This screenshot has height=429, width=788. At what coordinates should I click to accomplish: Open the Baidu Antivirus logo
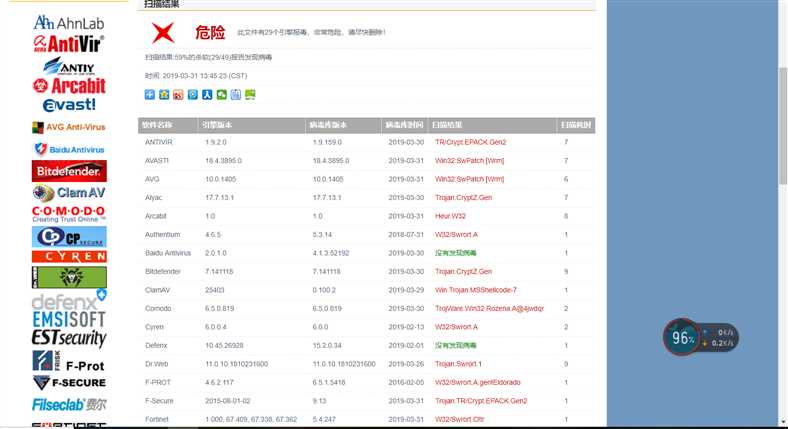[x=69, y=149]
